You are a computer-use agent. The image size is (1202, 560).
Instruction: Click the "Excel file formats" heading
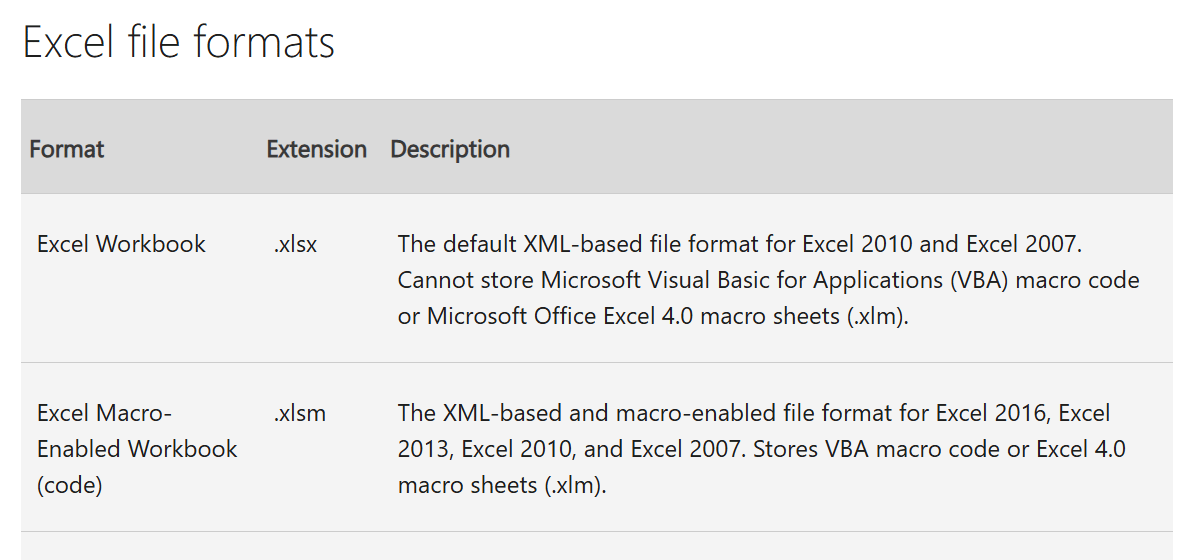coord(179,43)
